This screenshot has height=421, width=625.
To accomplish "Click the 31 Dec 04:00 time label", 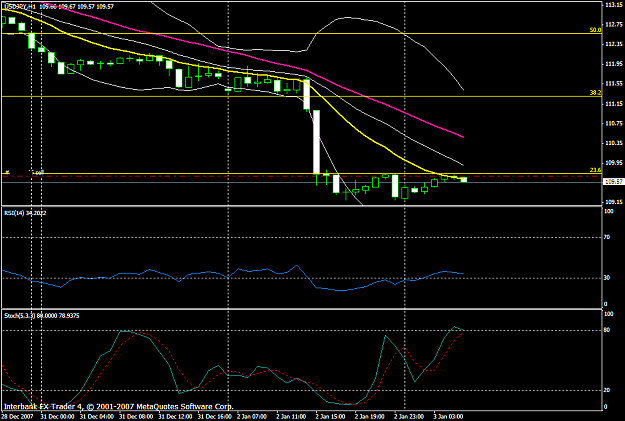I will click(96, 417).
